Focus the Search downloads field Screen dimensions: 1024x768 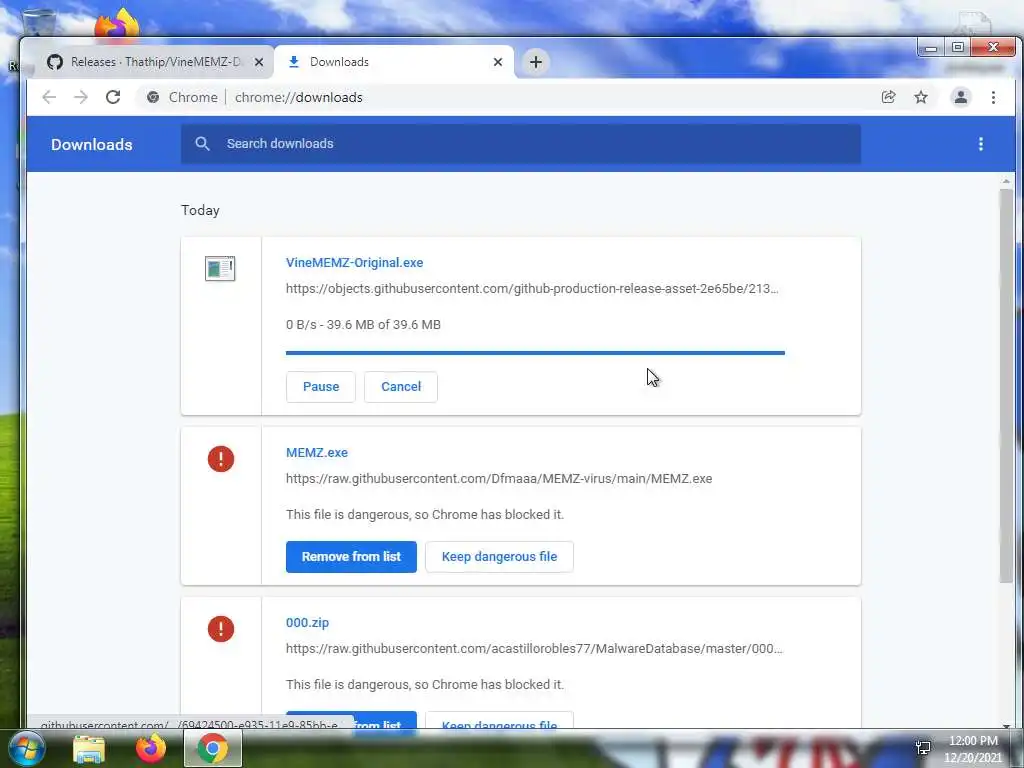click(x=520, y=144)
